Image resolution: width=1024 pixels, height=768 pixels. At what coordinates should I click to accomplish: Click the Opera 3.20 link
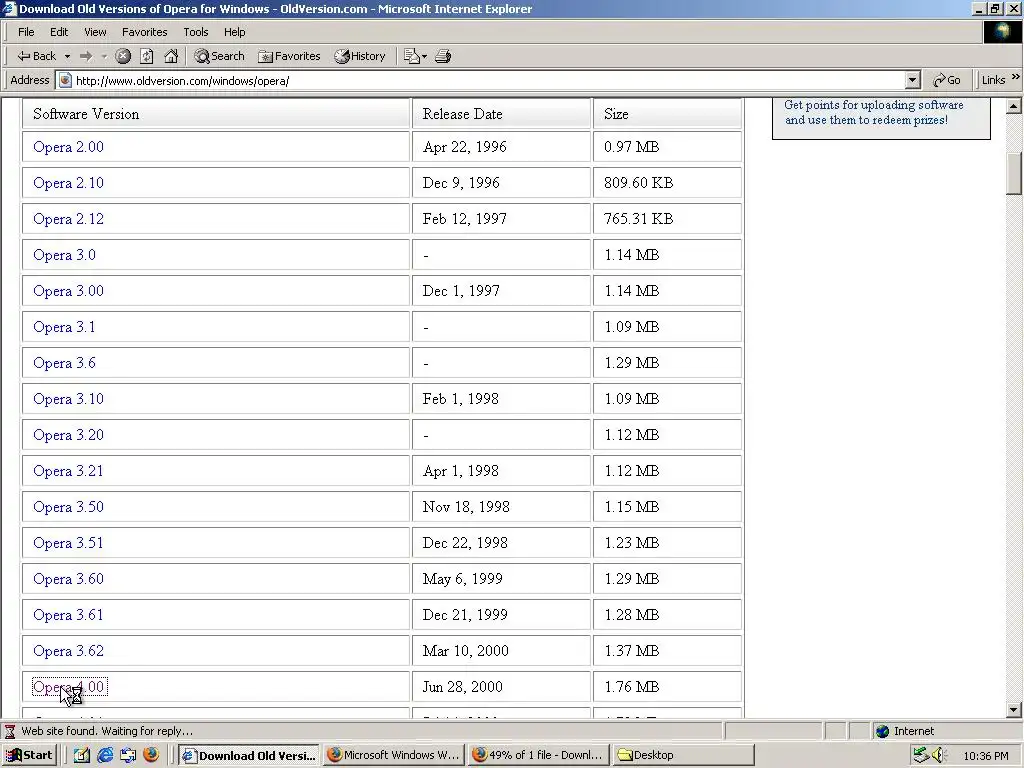(69, 435)
